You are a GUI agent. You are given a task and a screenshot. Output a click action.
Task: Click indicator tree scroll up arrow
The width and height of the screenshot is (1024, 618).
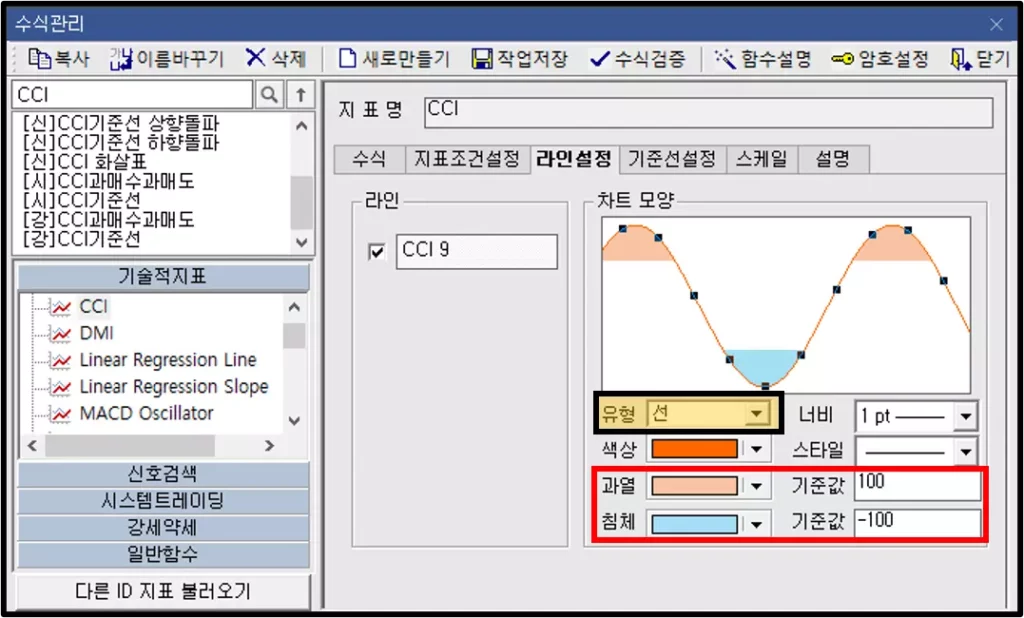coord(294,307)
